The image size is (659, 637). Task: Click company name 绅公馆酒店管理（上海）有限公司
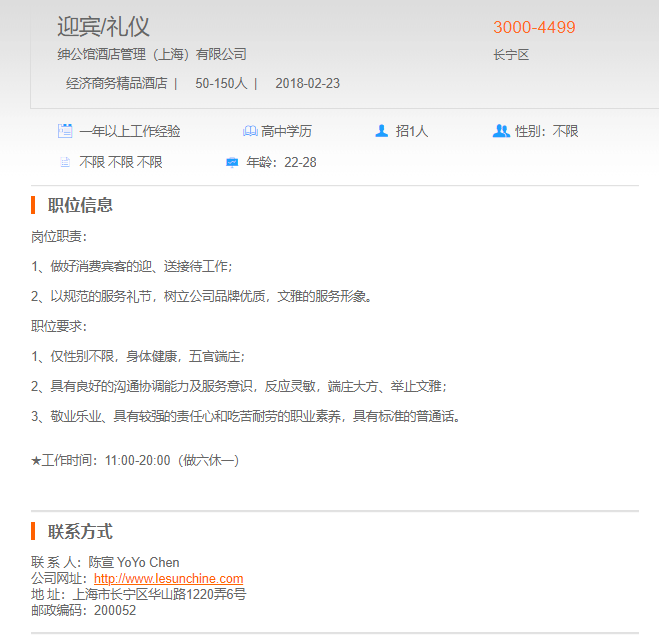(152, 54)
